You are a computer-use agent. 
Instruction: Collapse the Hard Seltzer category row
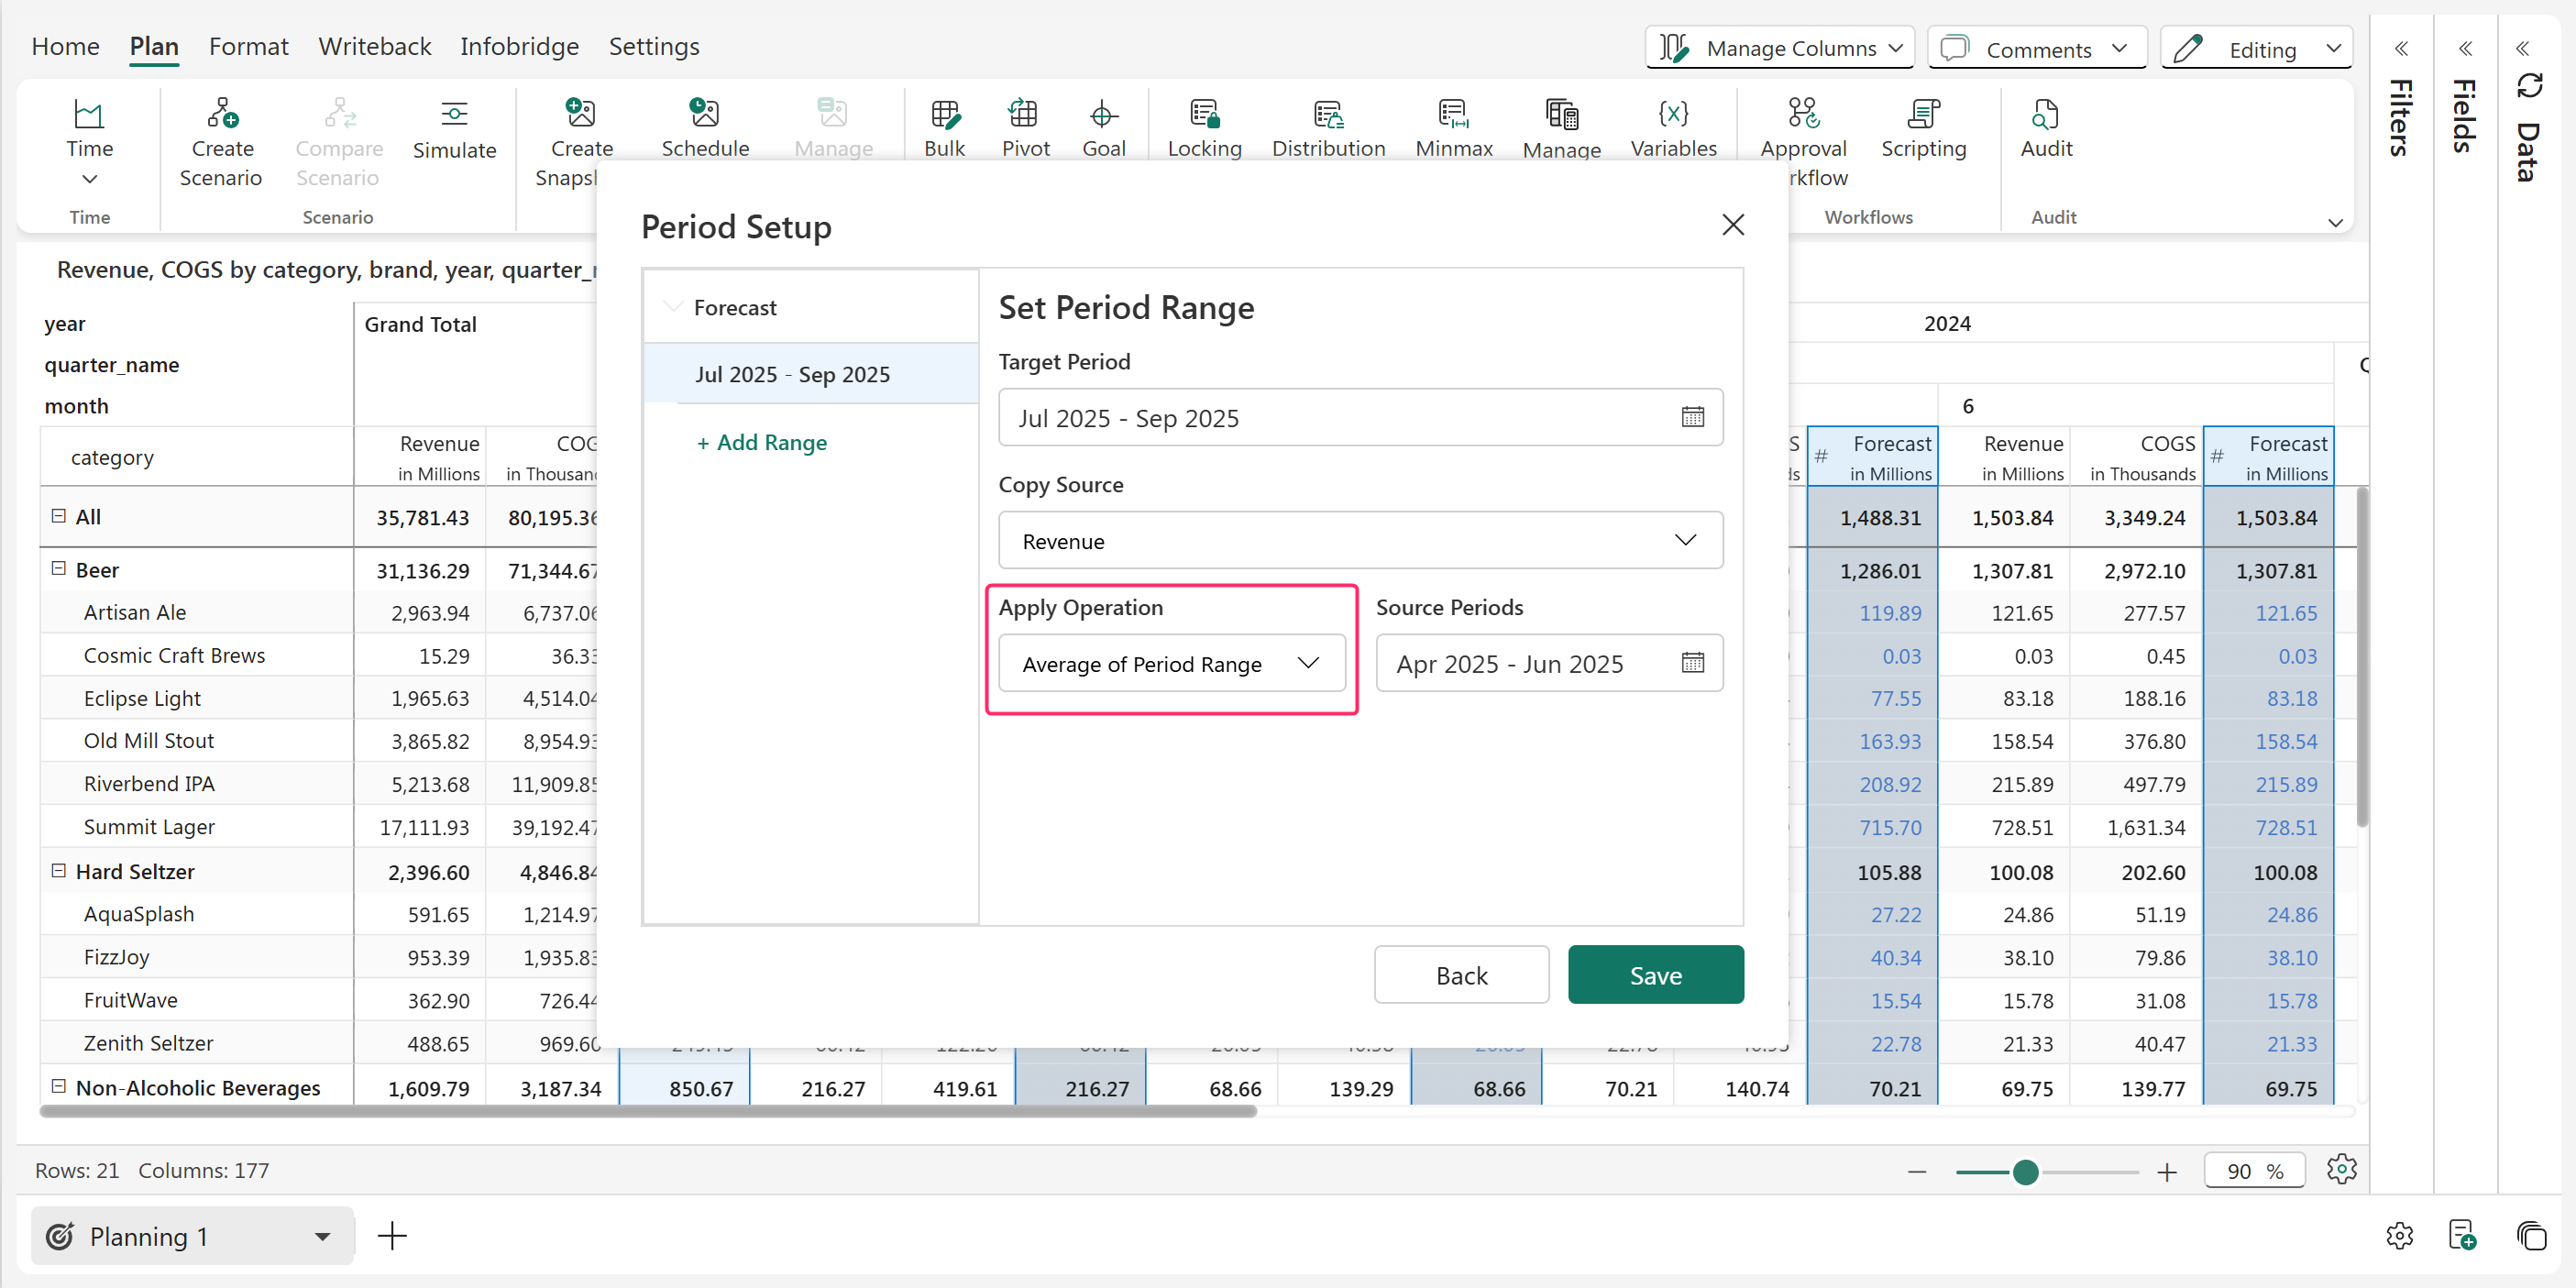pyautogui.click(x=58, y=871)
